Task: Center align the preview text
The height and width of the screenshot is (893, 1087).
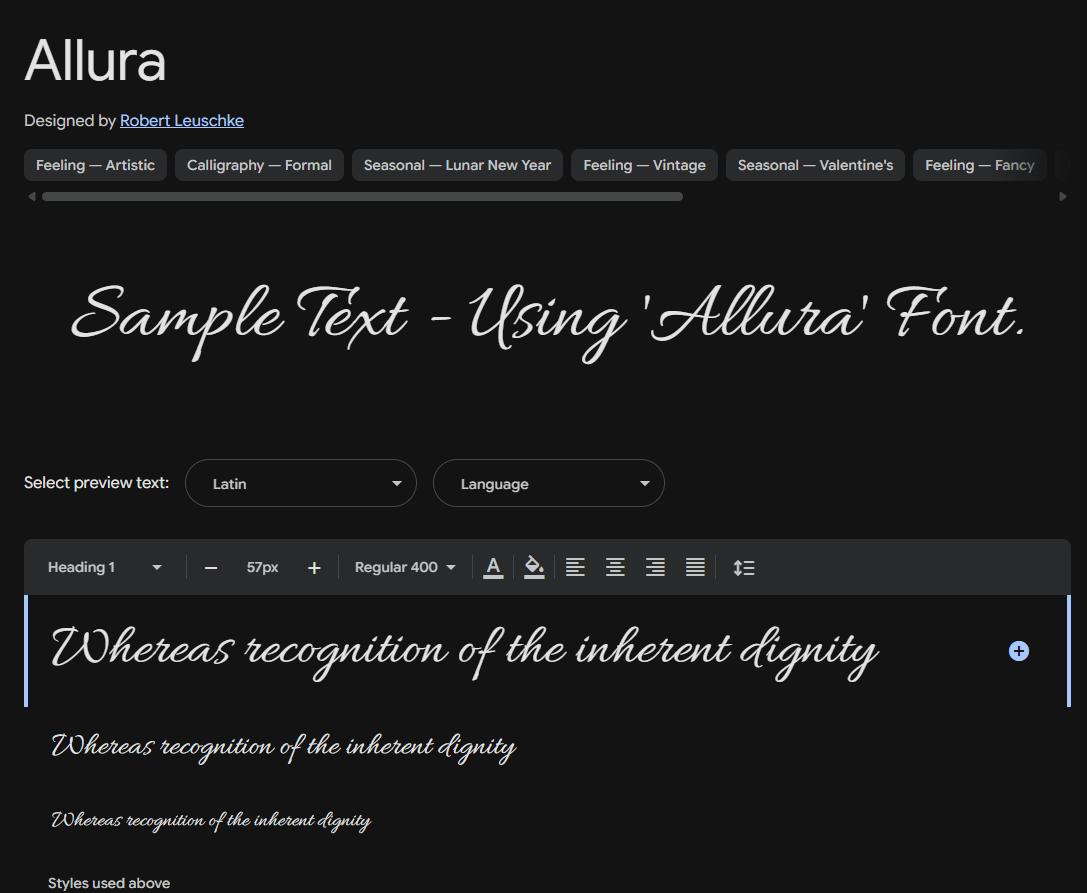Action: pyautogui.click(x=615, y=567)
